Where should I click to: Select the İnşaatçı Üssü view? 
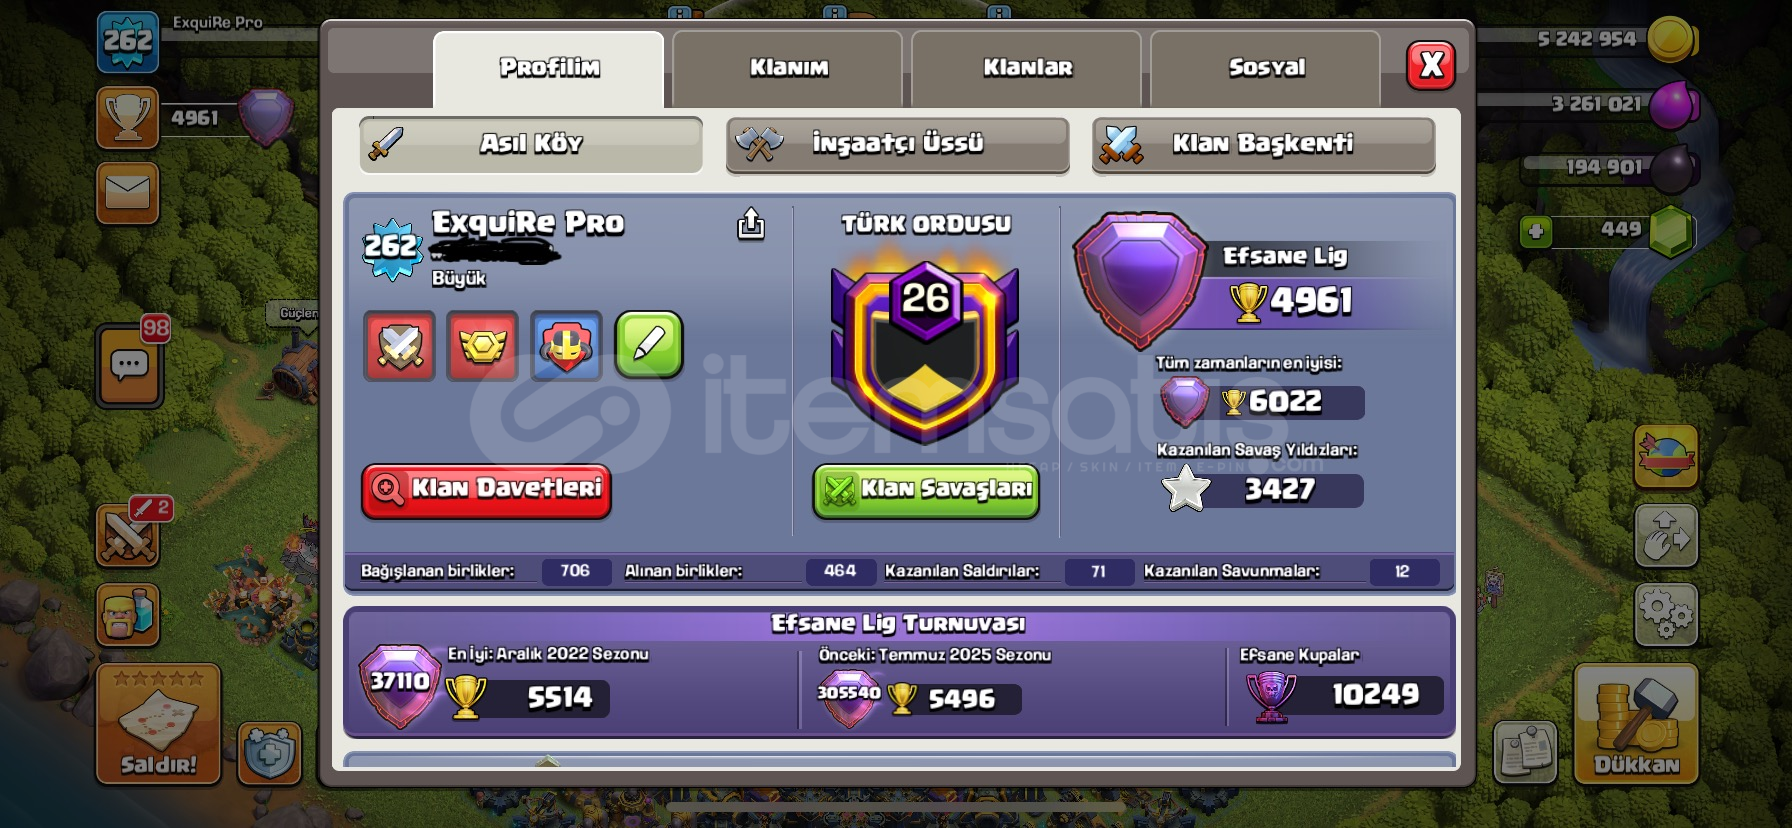pyautogui.click(x=897, y=145)
